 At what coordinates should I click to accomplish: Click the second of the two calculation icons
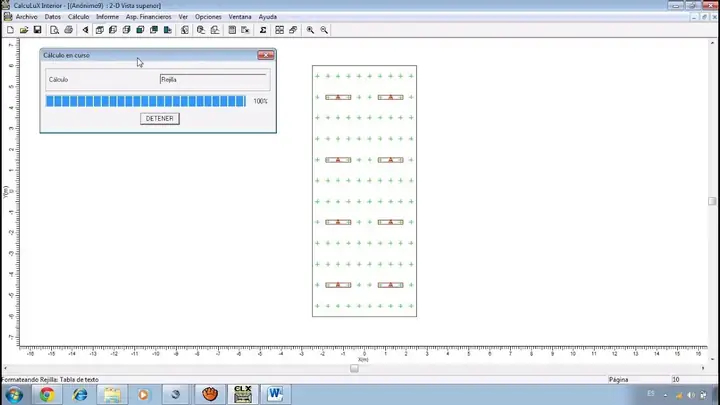pos(215,30)
